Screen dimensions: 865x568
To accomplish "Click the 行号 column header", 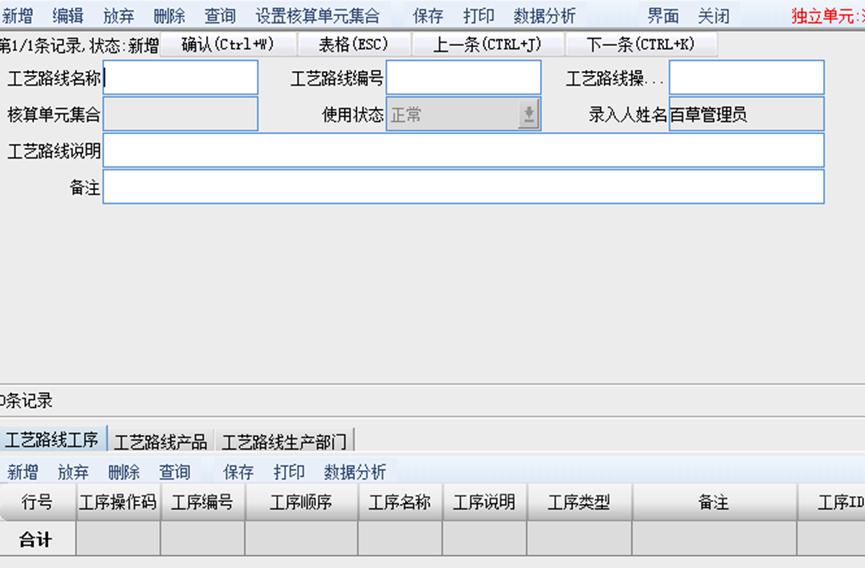I will 38,502.
